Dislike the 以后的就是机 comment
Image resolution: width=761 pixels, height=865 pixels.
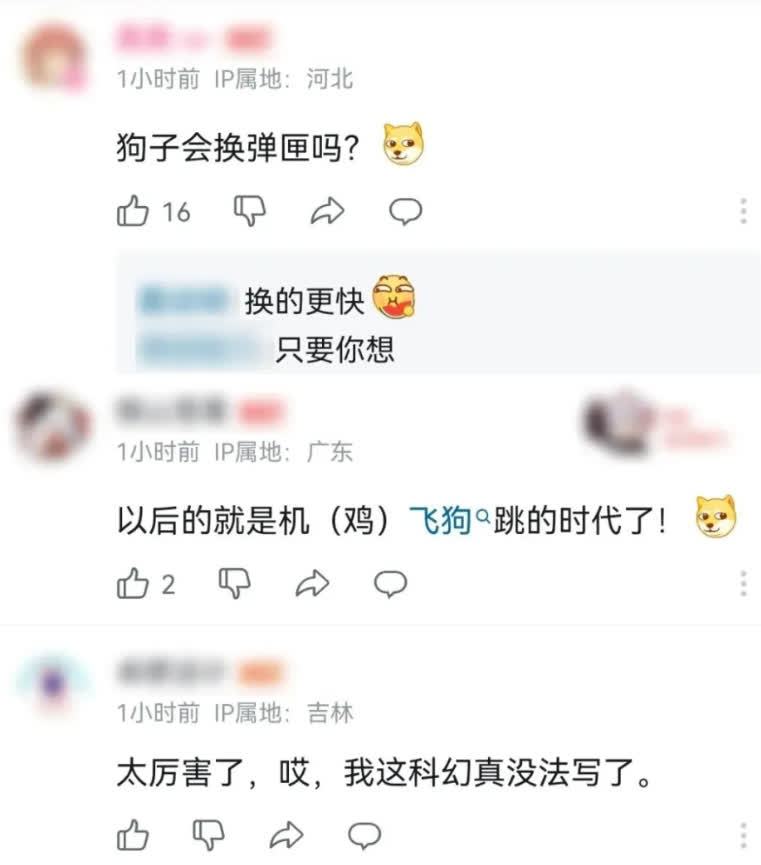click(x=235, y=584)
